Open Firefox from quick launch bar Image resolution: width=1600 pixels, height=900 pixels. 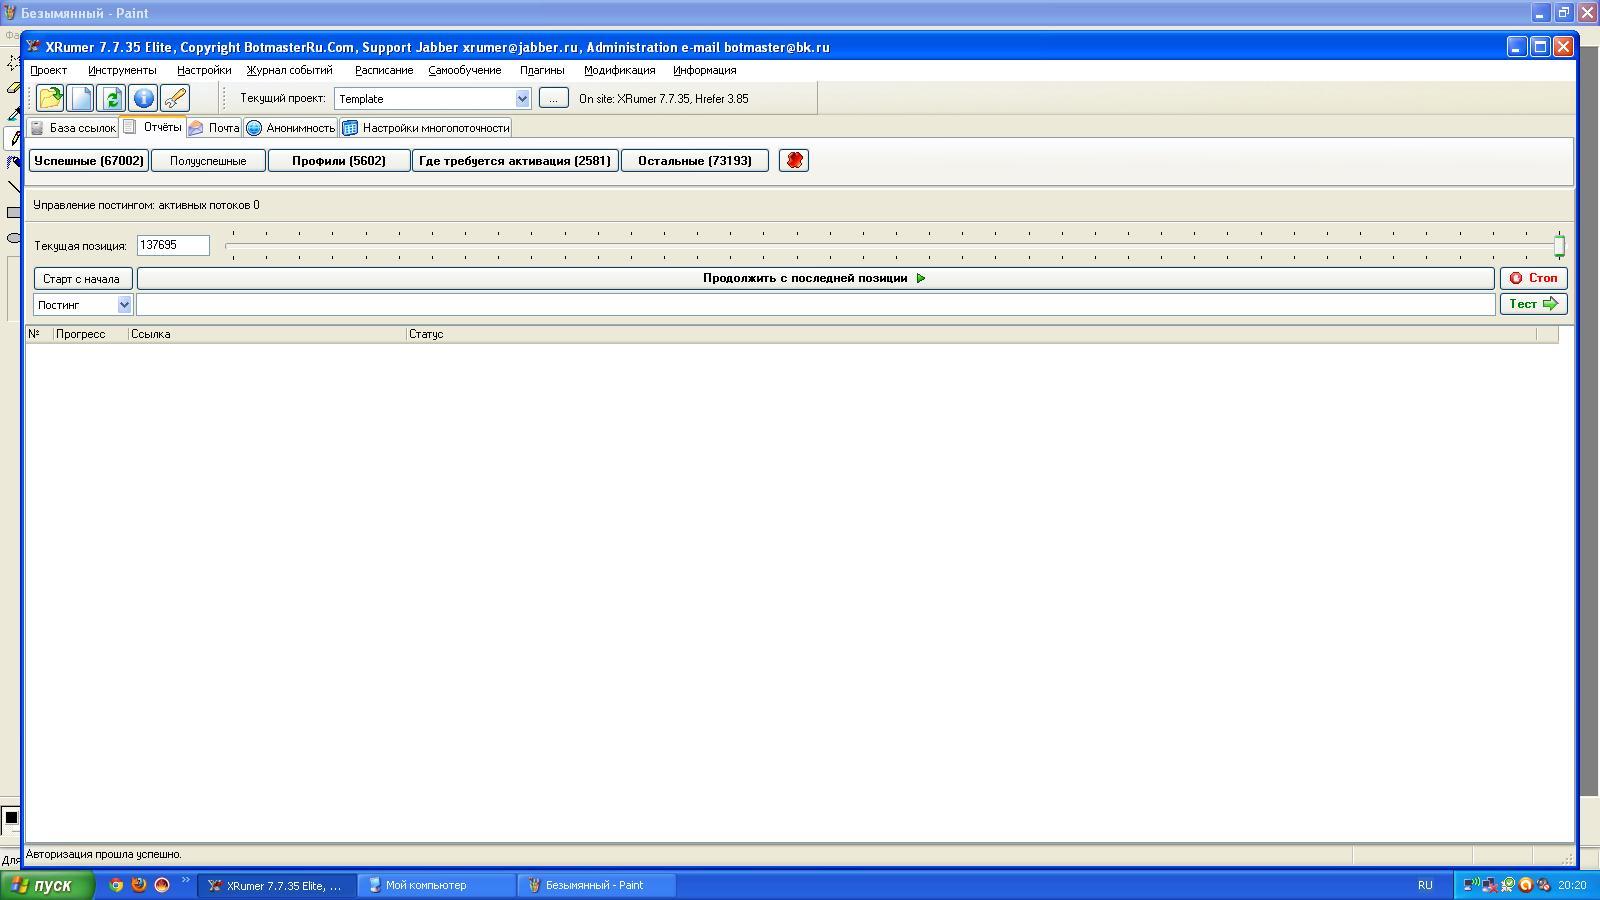pos(139,885)
